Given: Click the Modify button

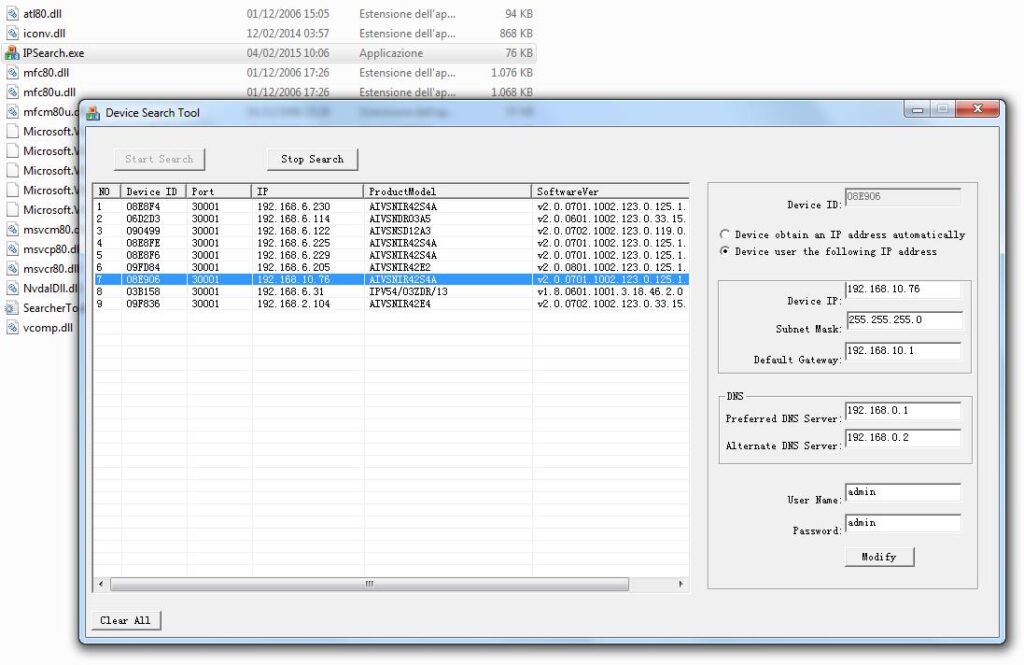Looking at the screenshot, I should pyautogui.click(x=879, y=557).
